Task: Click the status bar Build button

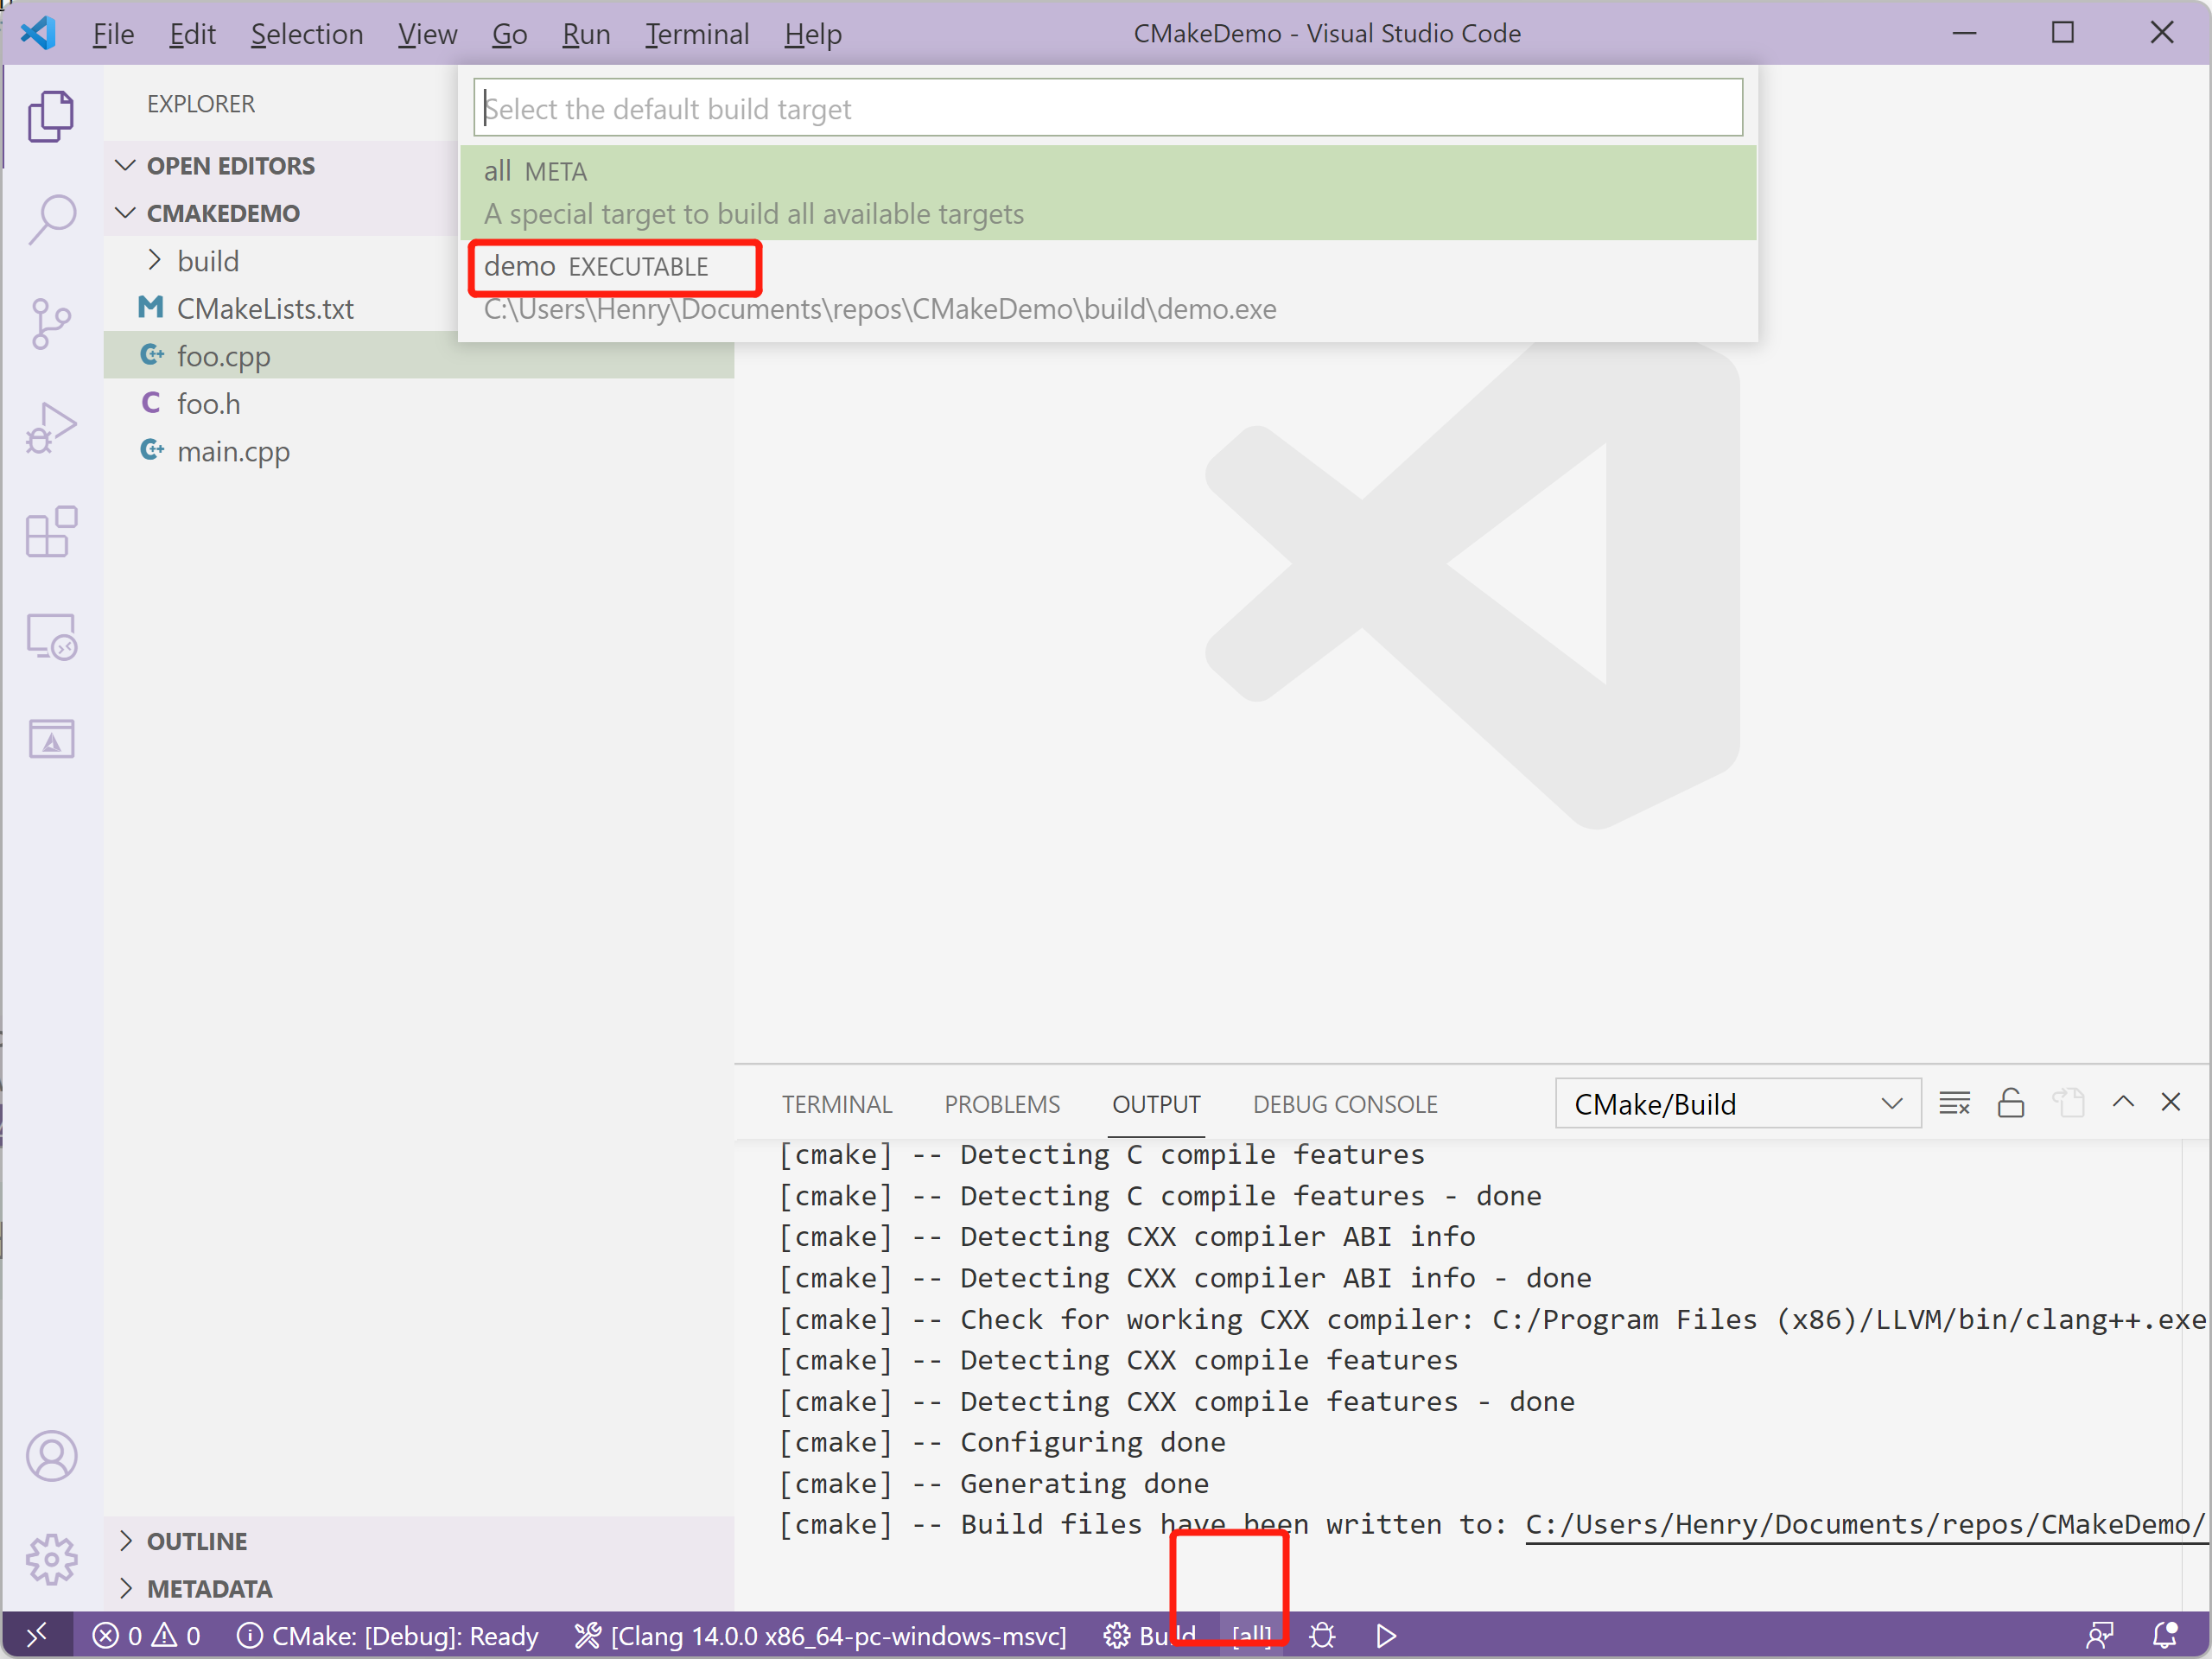Action: click(1150, 1635)
